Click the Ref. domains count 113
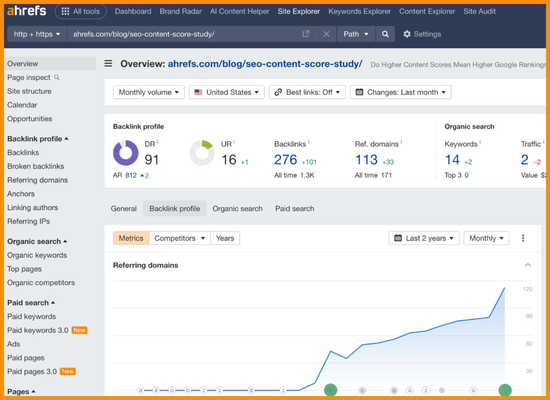550x400 pixels. point(367,160)
